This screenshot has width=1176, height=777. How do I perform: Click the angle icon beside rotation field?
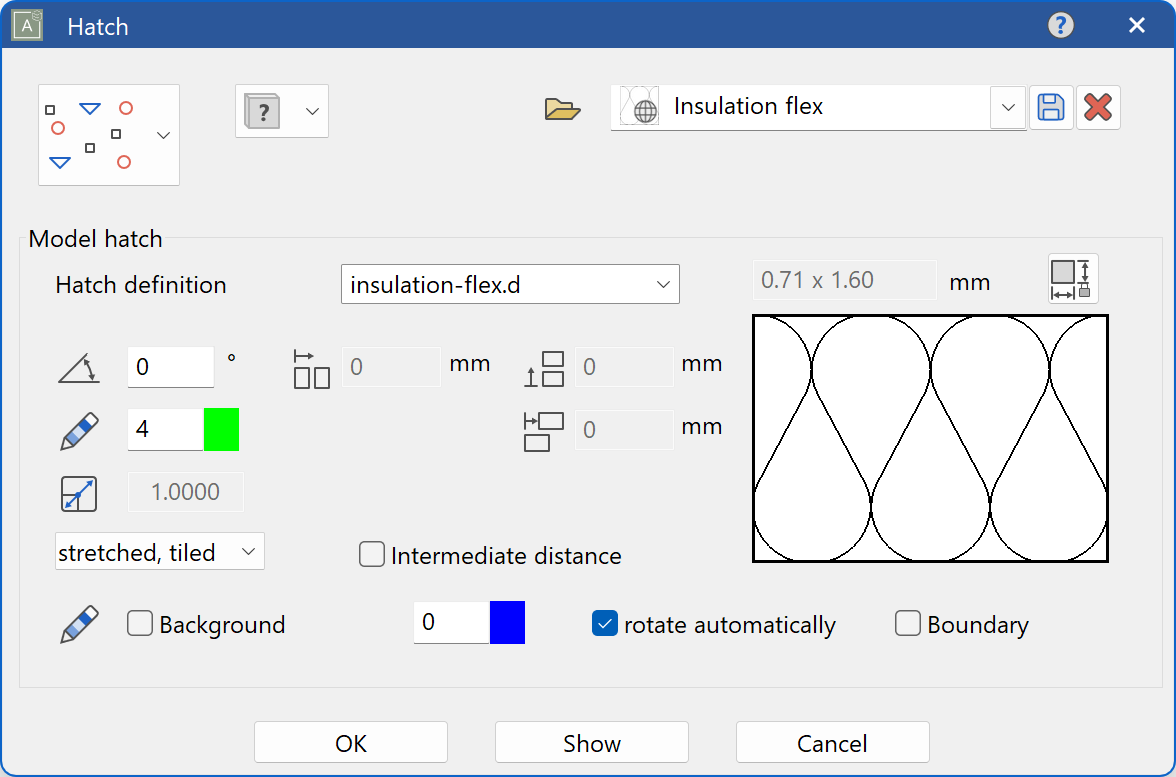coord(79,368)
